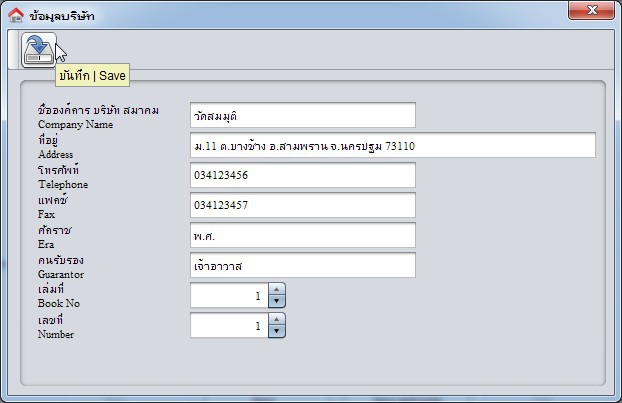
Task: Decrease Book No with down arrow
Action: [x=276, y=301]
